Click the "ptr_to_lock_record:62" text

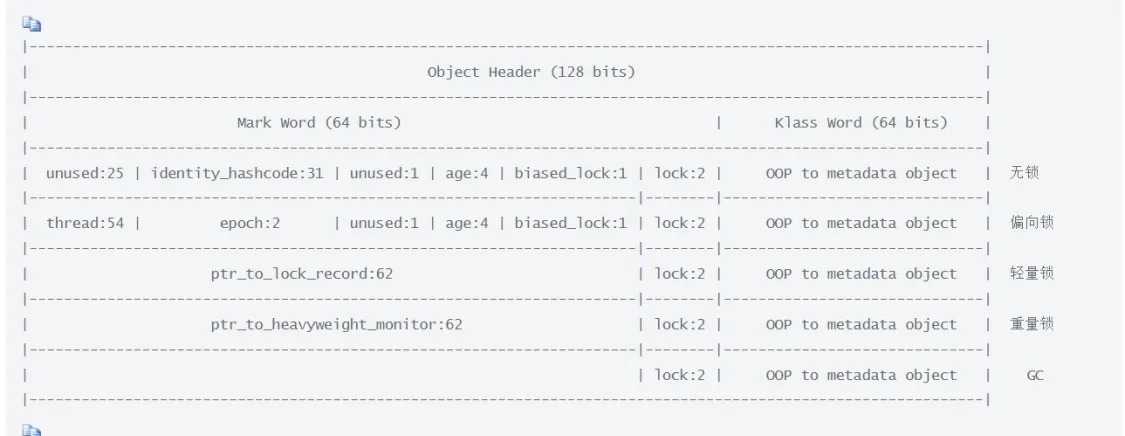click(301, 274)
